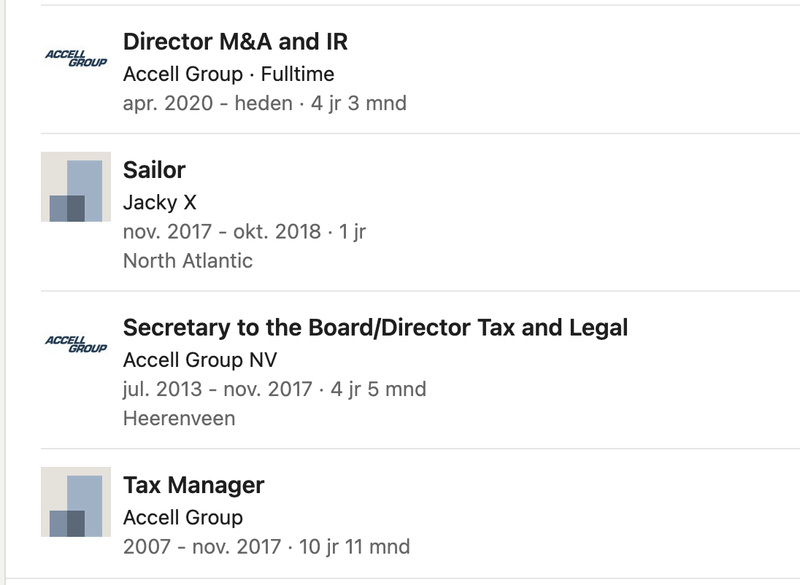The height and width of the screenshot is (585, 800).
Task: Click the Jacky X company name
Action: coord(160,202)
